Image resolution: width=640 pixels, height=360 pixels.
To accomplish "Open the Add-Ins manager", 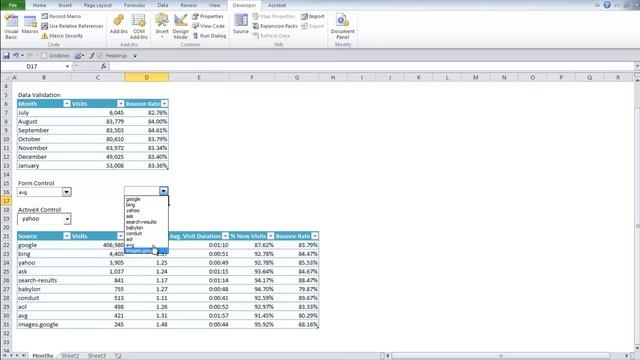I will point(119,24).
